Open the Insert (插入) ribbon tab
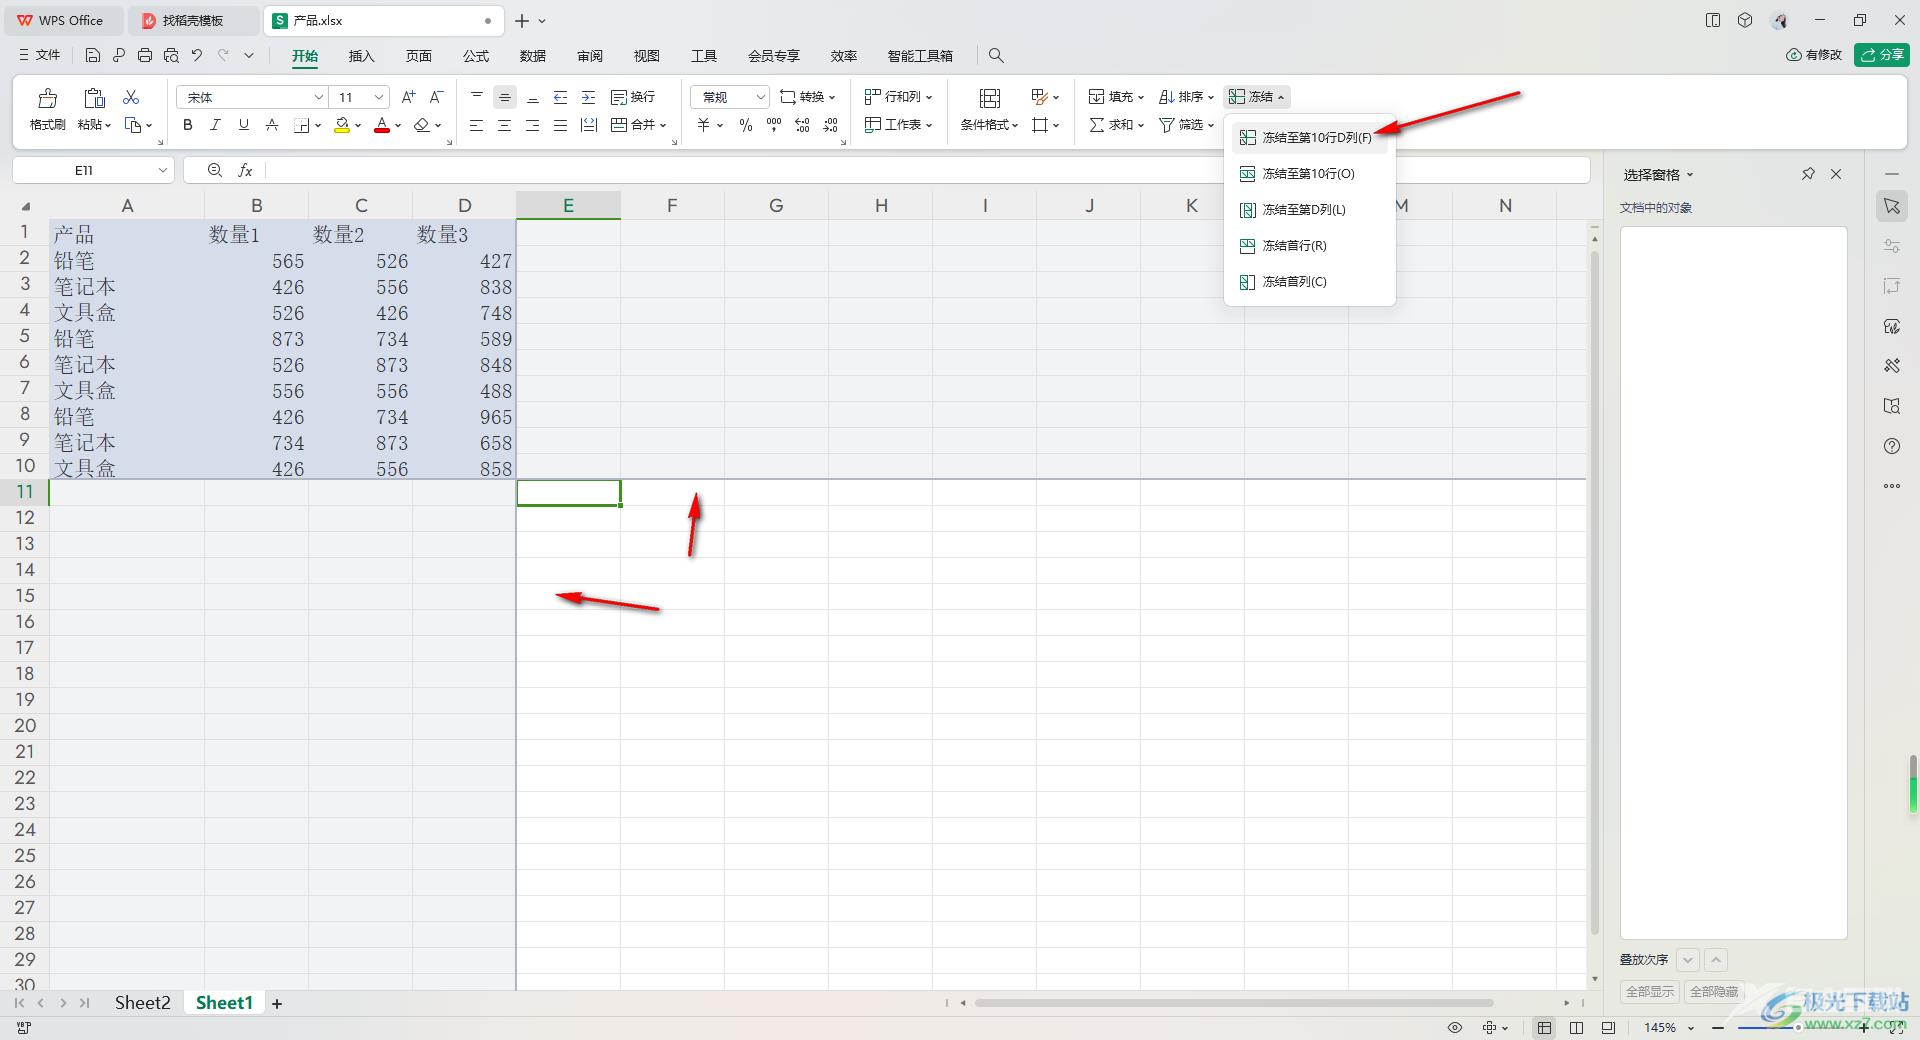Screen dimensions: 1920x1040 click(361, 56)
